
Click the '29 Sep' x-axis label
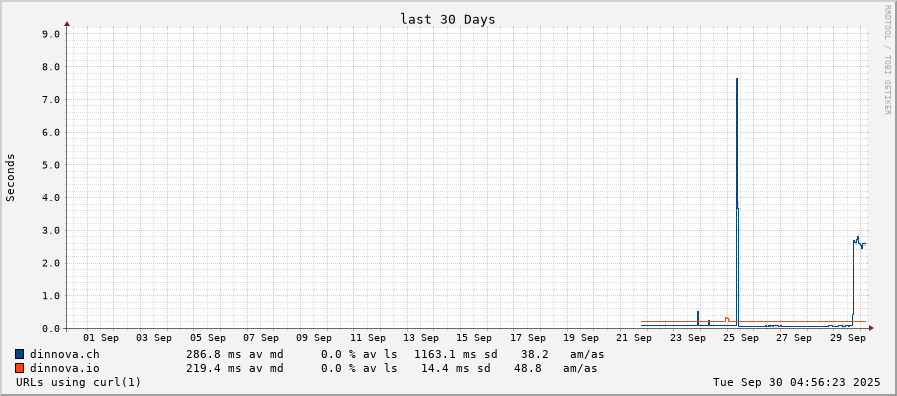pyautogui.click(x=848, y=338)
